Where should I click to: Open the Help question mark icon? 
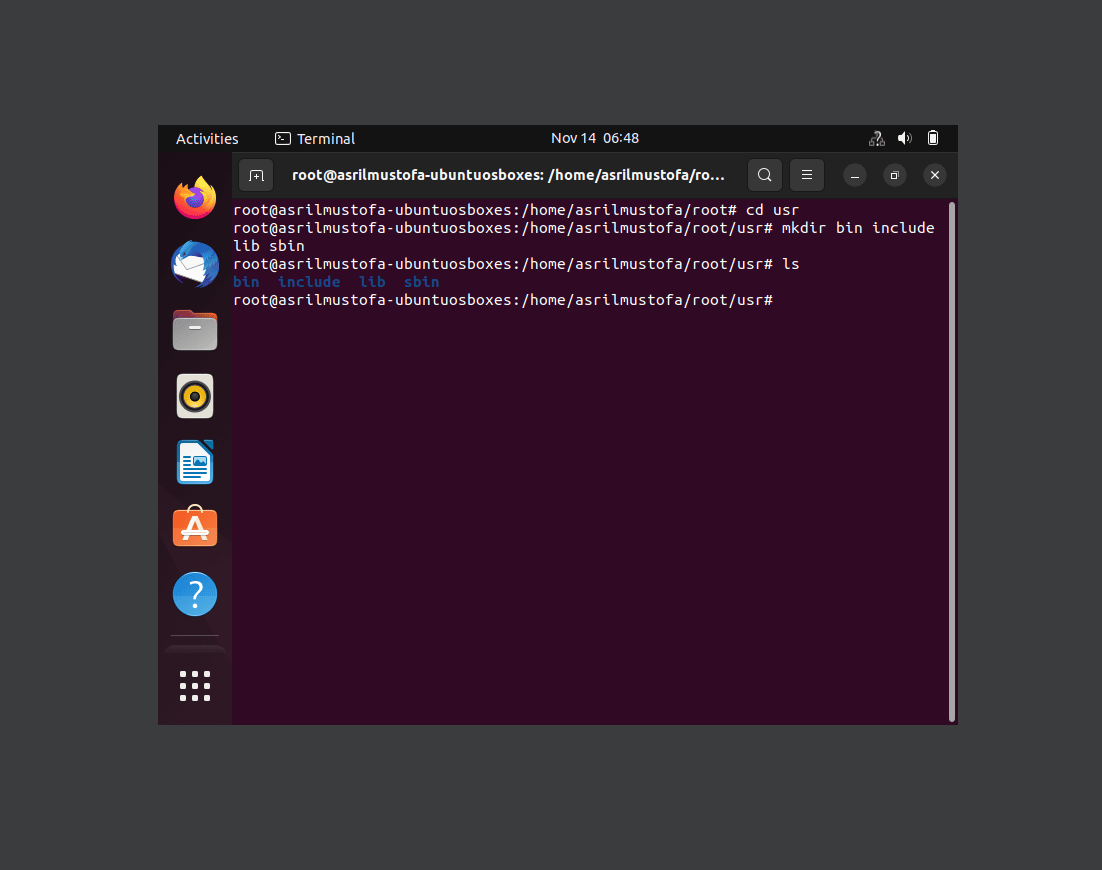195,595
